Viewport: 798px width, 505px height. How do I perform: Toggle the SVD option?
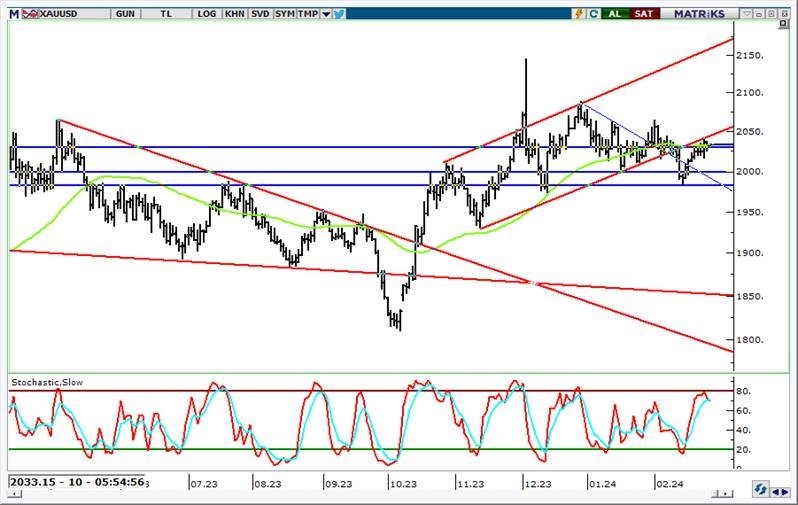(259, 13)
